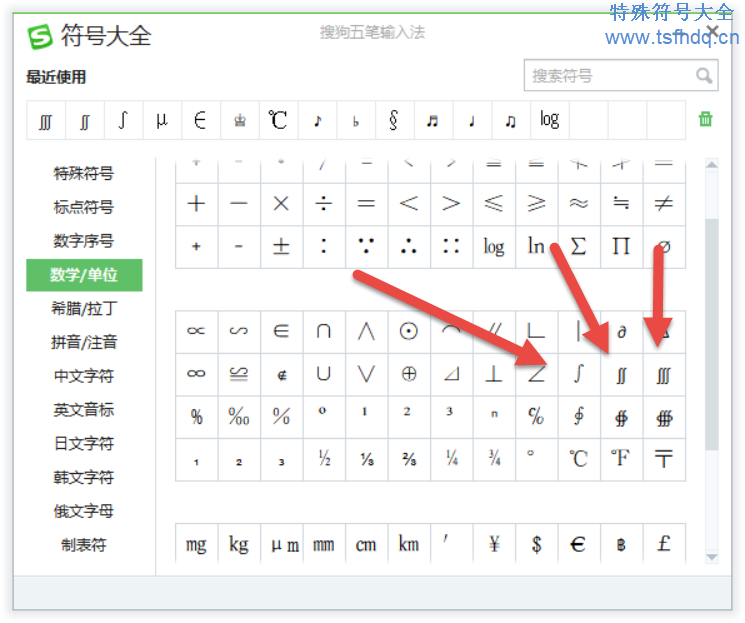This screenshot has width=745, height=623.
Task: Insert the not equal ≠ symbol
Action: click(x=664, y=204)
